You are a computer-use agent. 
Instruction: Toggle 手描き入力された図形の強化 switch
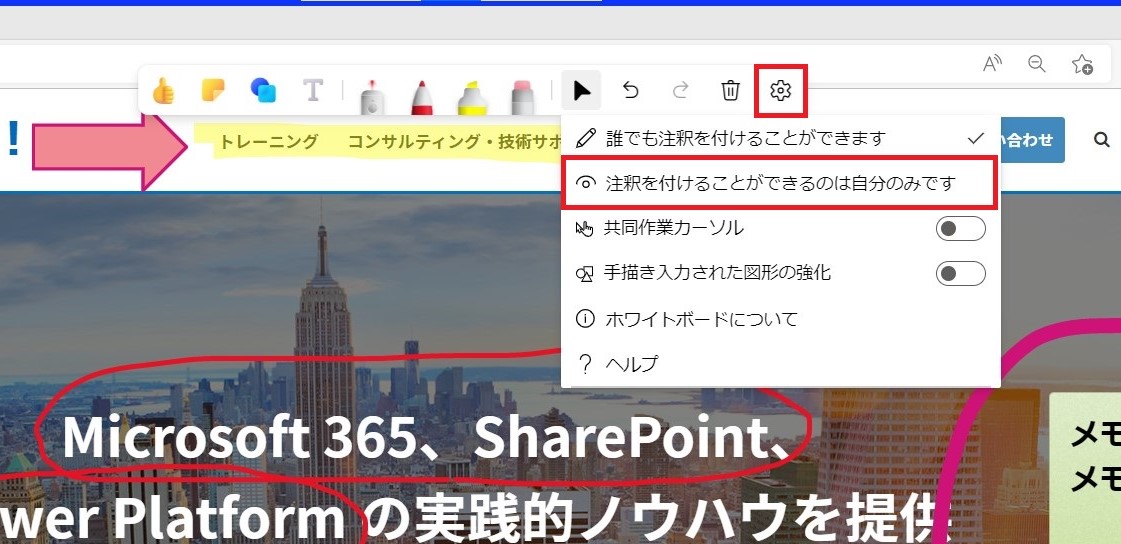961,273
